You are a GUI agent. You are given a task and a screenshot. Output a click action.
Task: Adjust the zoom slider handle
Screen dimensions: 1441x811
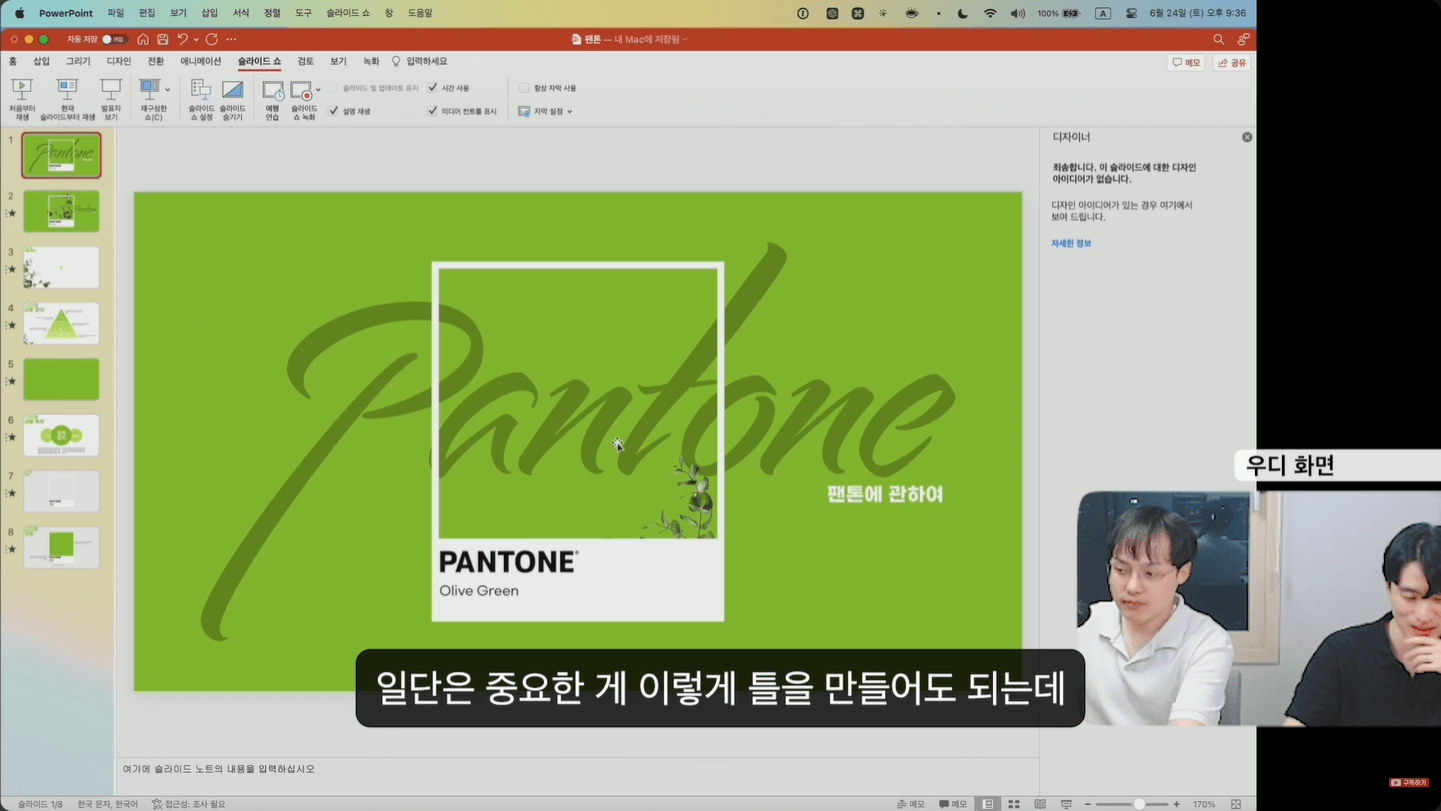click(1139, 804)
